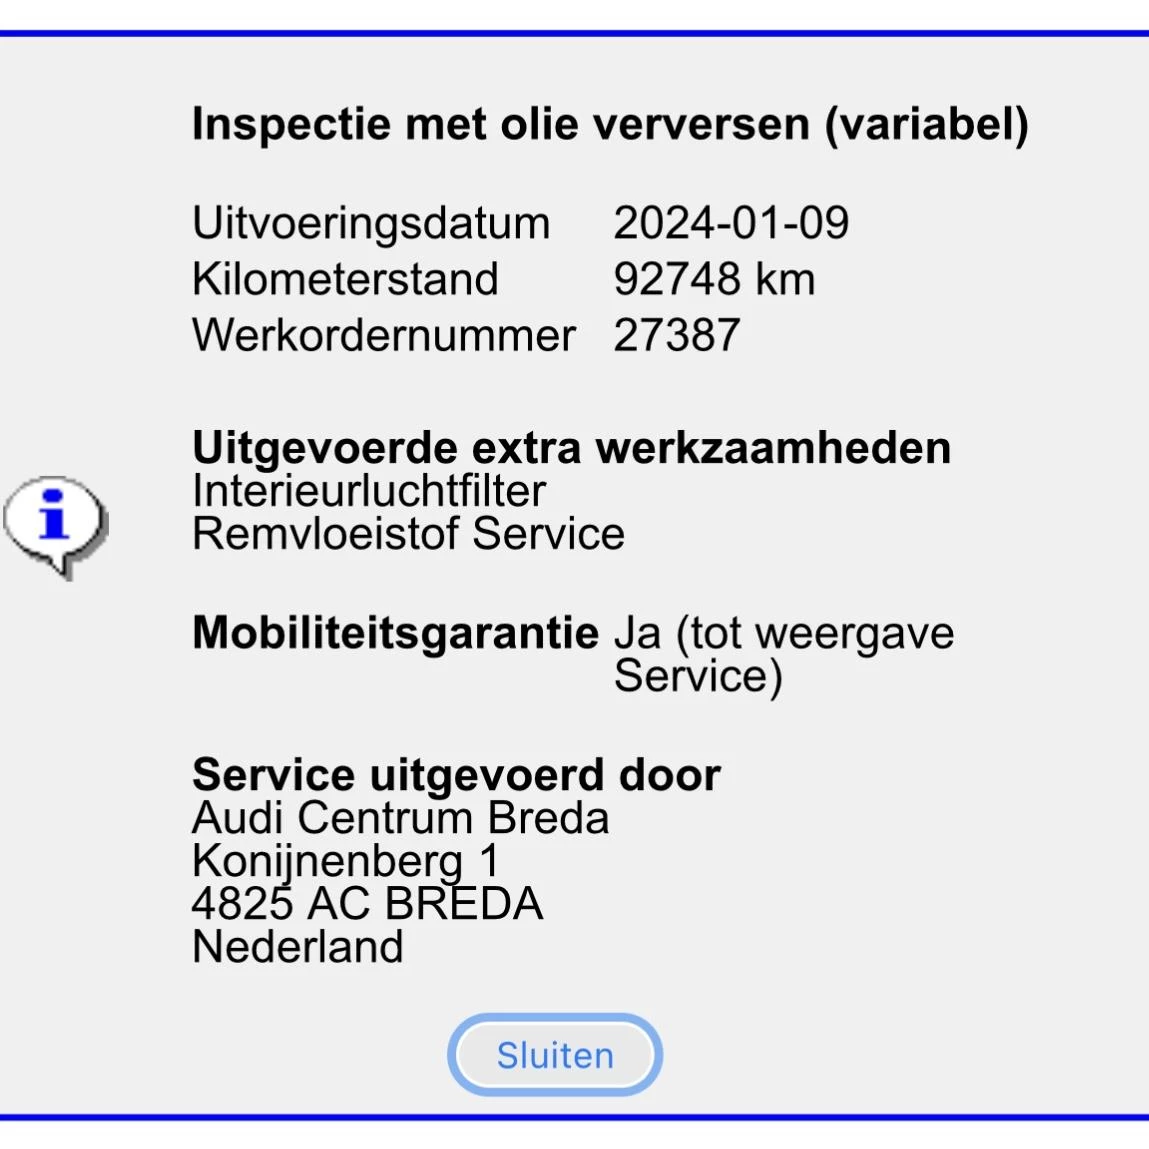Image resolution: width=1149 pixels, height=1149 pixels.
Task: Click the 92748 km mileage value
Action: 714,279
